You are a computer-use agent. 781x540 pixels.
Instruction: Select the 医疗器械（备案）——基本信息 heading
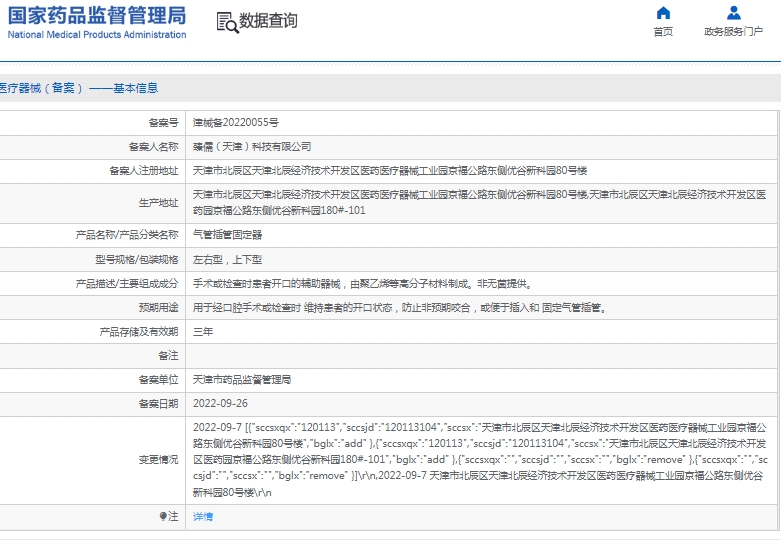click(x=79, y=88)
